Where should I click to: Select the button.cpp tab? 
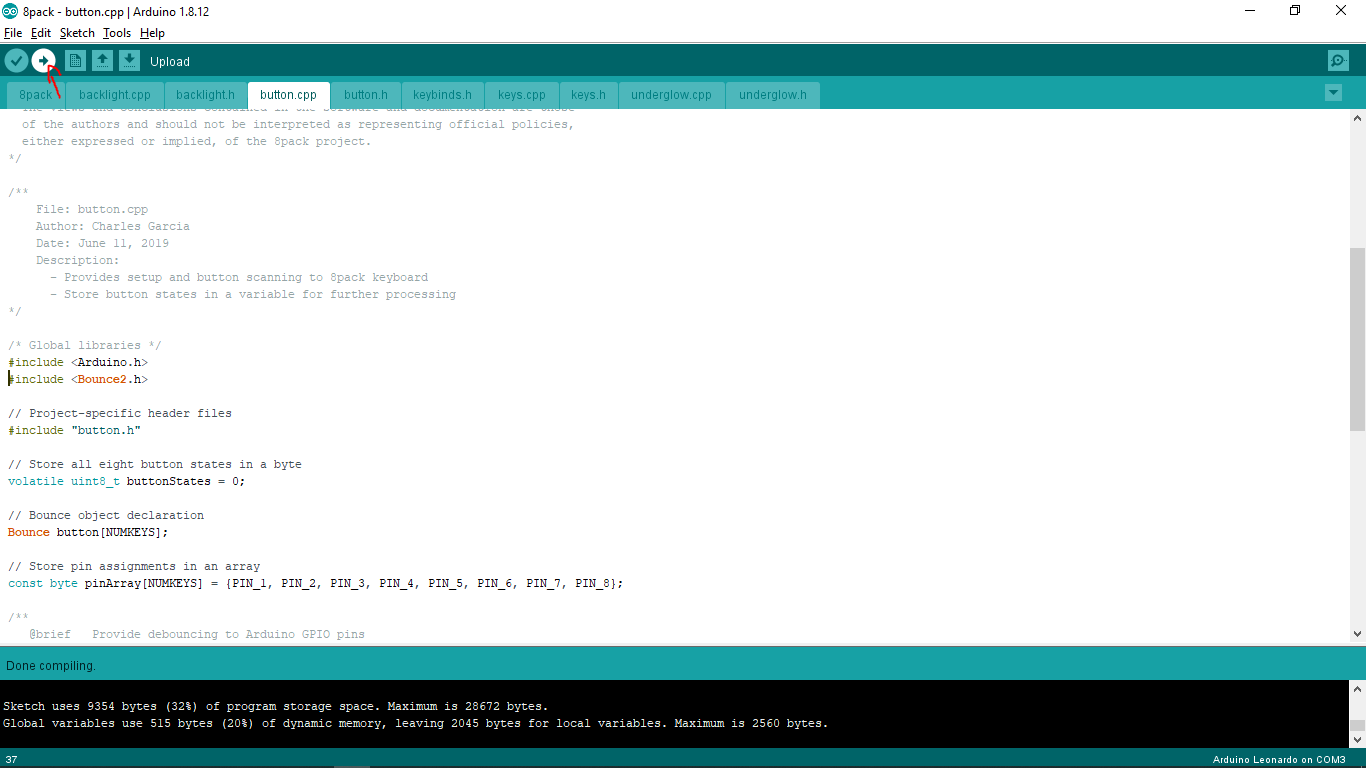[288, 95]
